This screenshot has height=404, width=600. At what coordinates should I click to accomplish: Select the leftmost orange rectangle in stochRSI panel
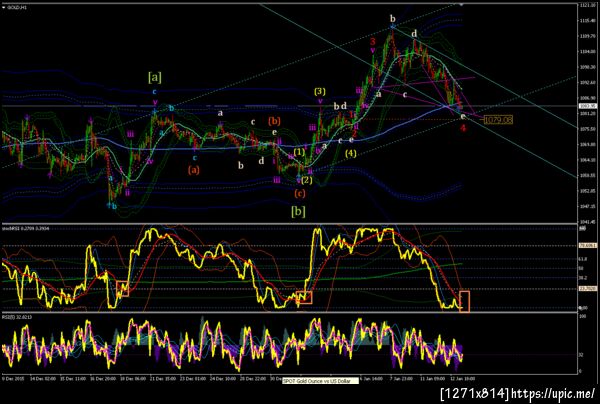tap(122, 289)
